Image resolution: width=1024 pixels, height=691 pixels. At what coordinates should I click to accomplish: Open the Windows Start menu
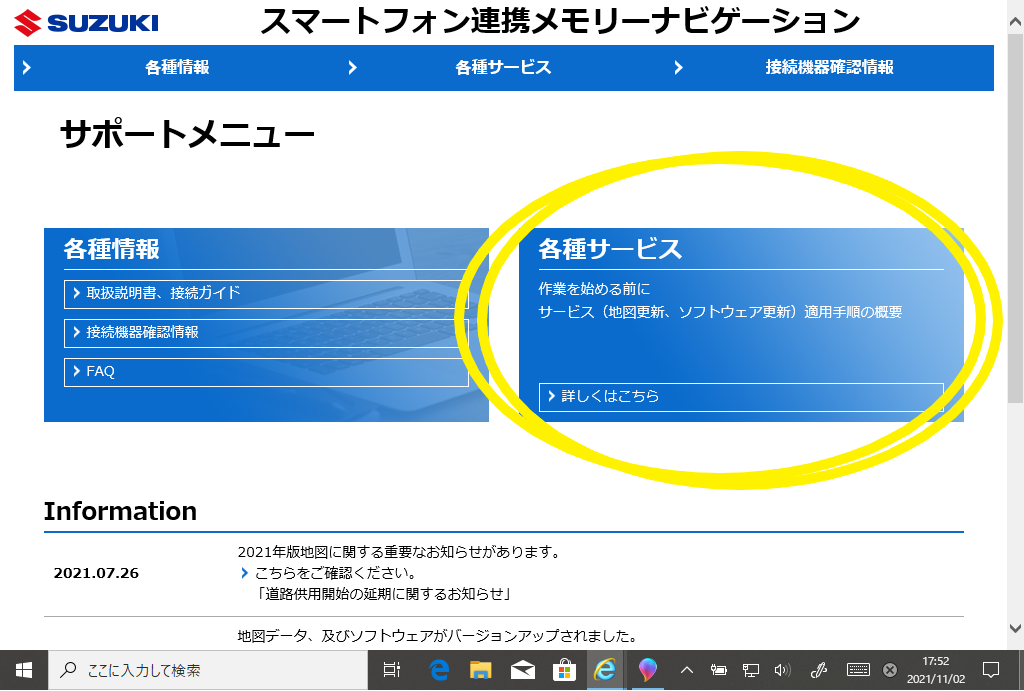pos(24,670)
